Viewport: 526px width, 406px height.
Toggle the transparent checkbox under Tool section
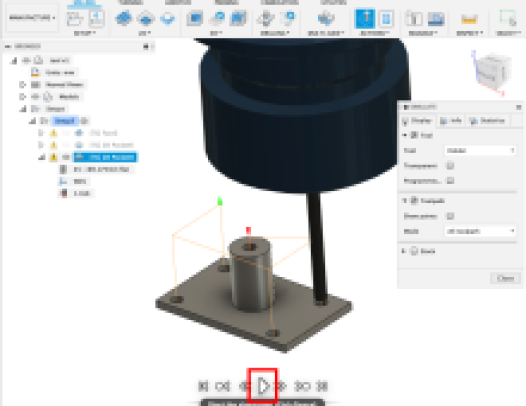pos(450,165)
